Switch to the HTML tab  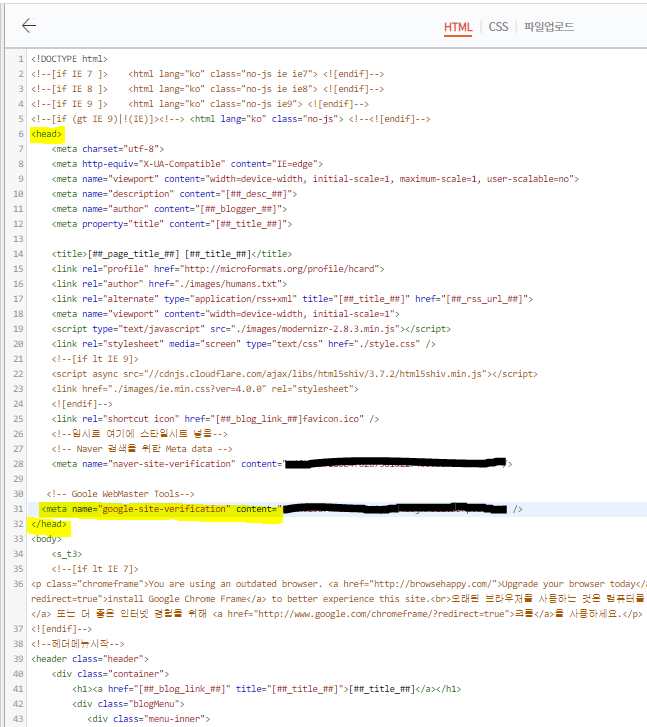click(458, 27)
